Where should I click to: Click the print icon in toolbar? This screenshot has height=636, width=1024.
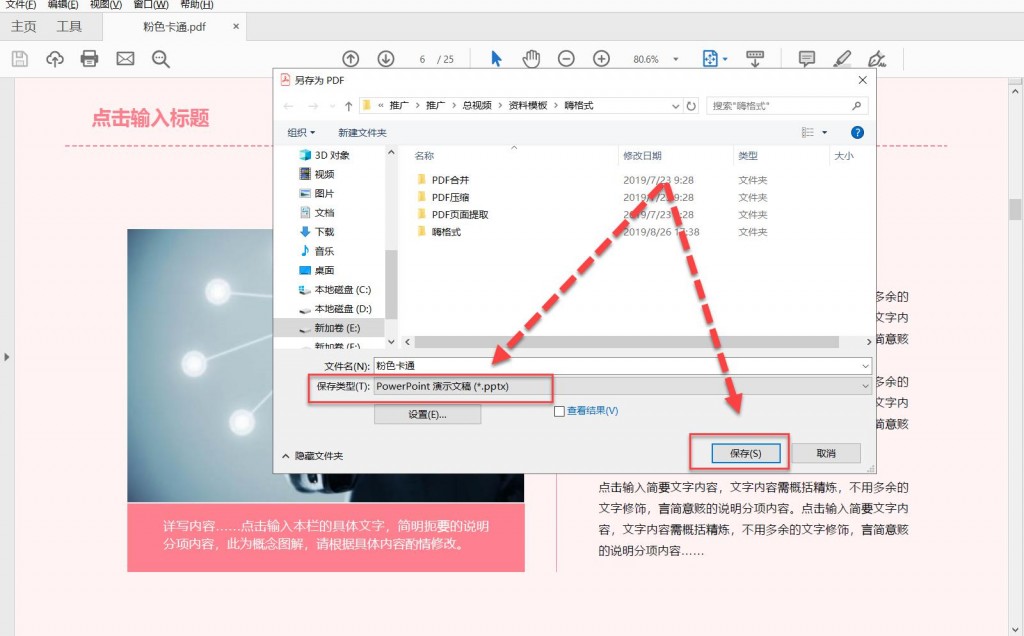[89, 59]
